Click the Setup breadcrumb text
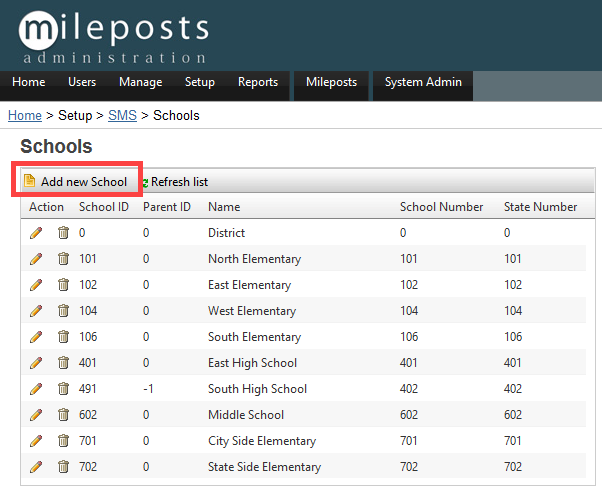This screenshot has width=602, height=490. [75, 116]
